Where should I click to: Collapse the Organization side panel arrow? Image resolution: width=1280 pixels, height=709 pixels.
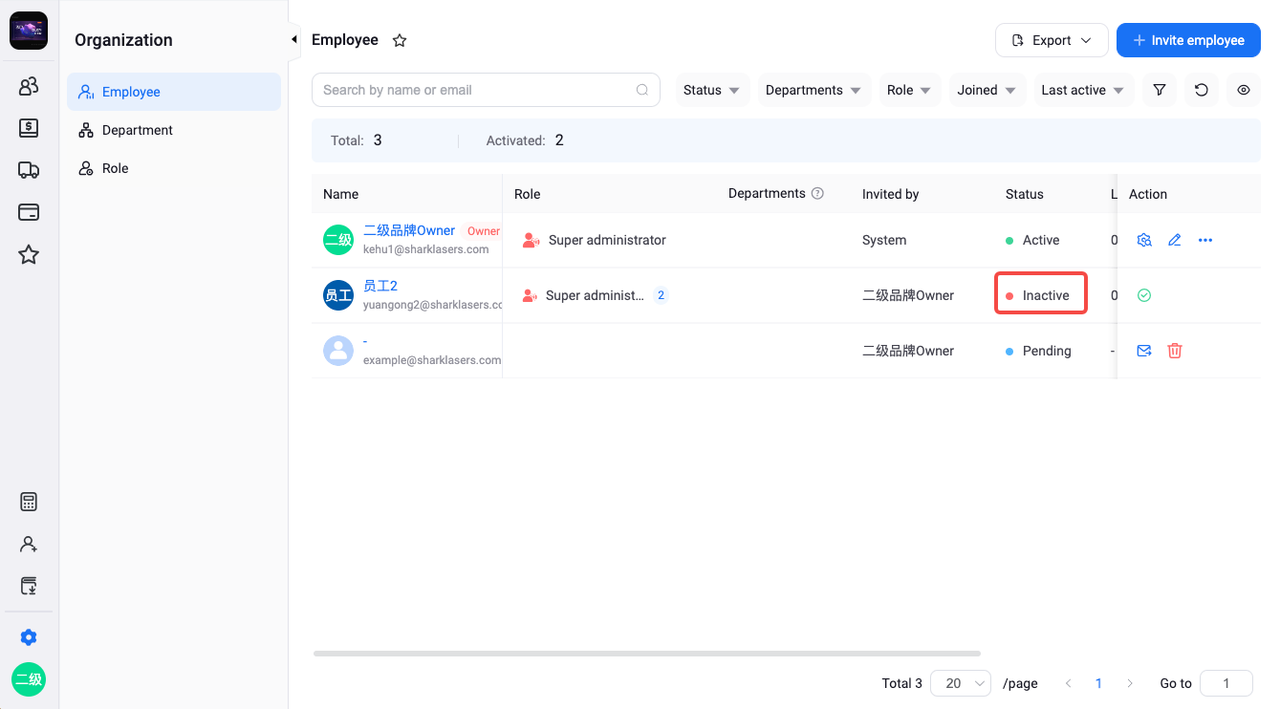[x=294, y=39]
